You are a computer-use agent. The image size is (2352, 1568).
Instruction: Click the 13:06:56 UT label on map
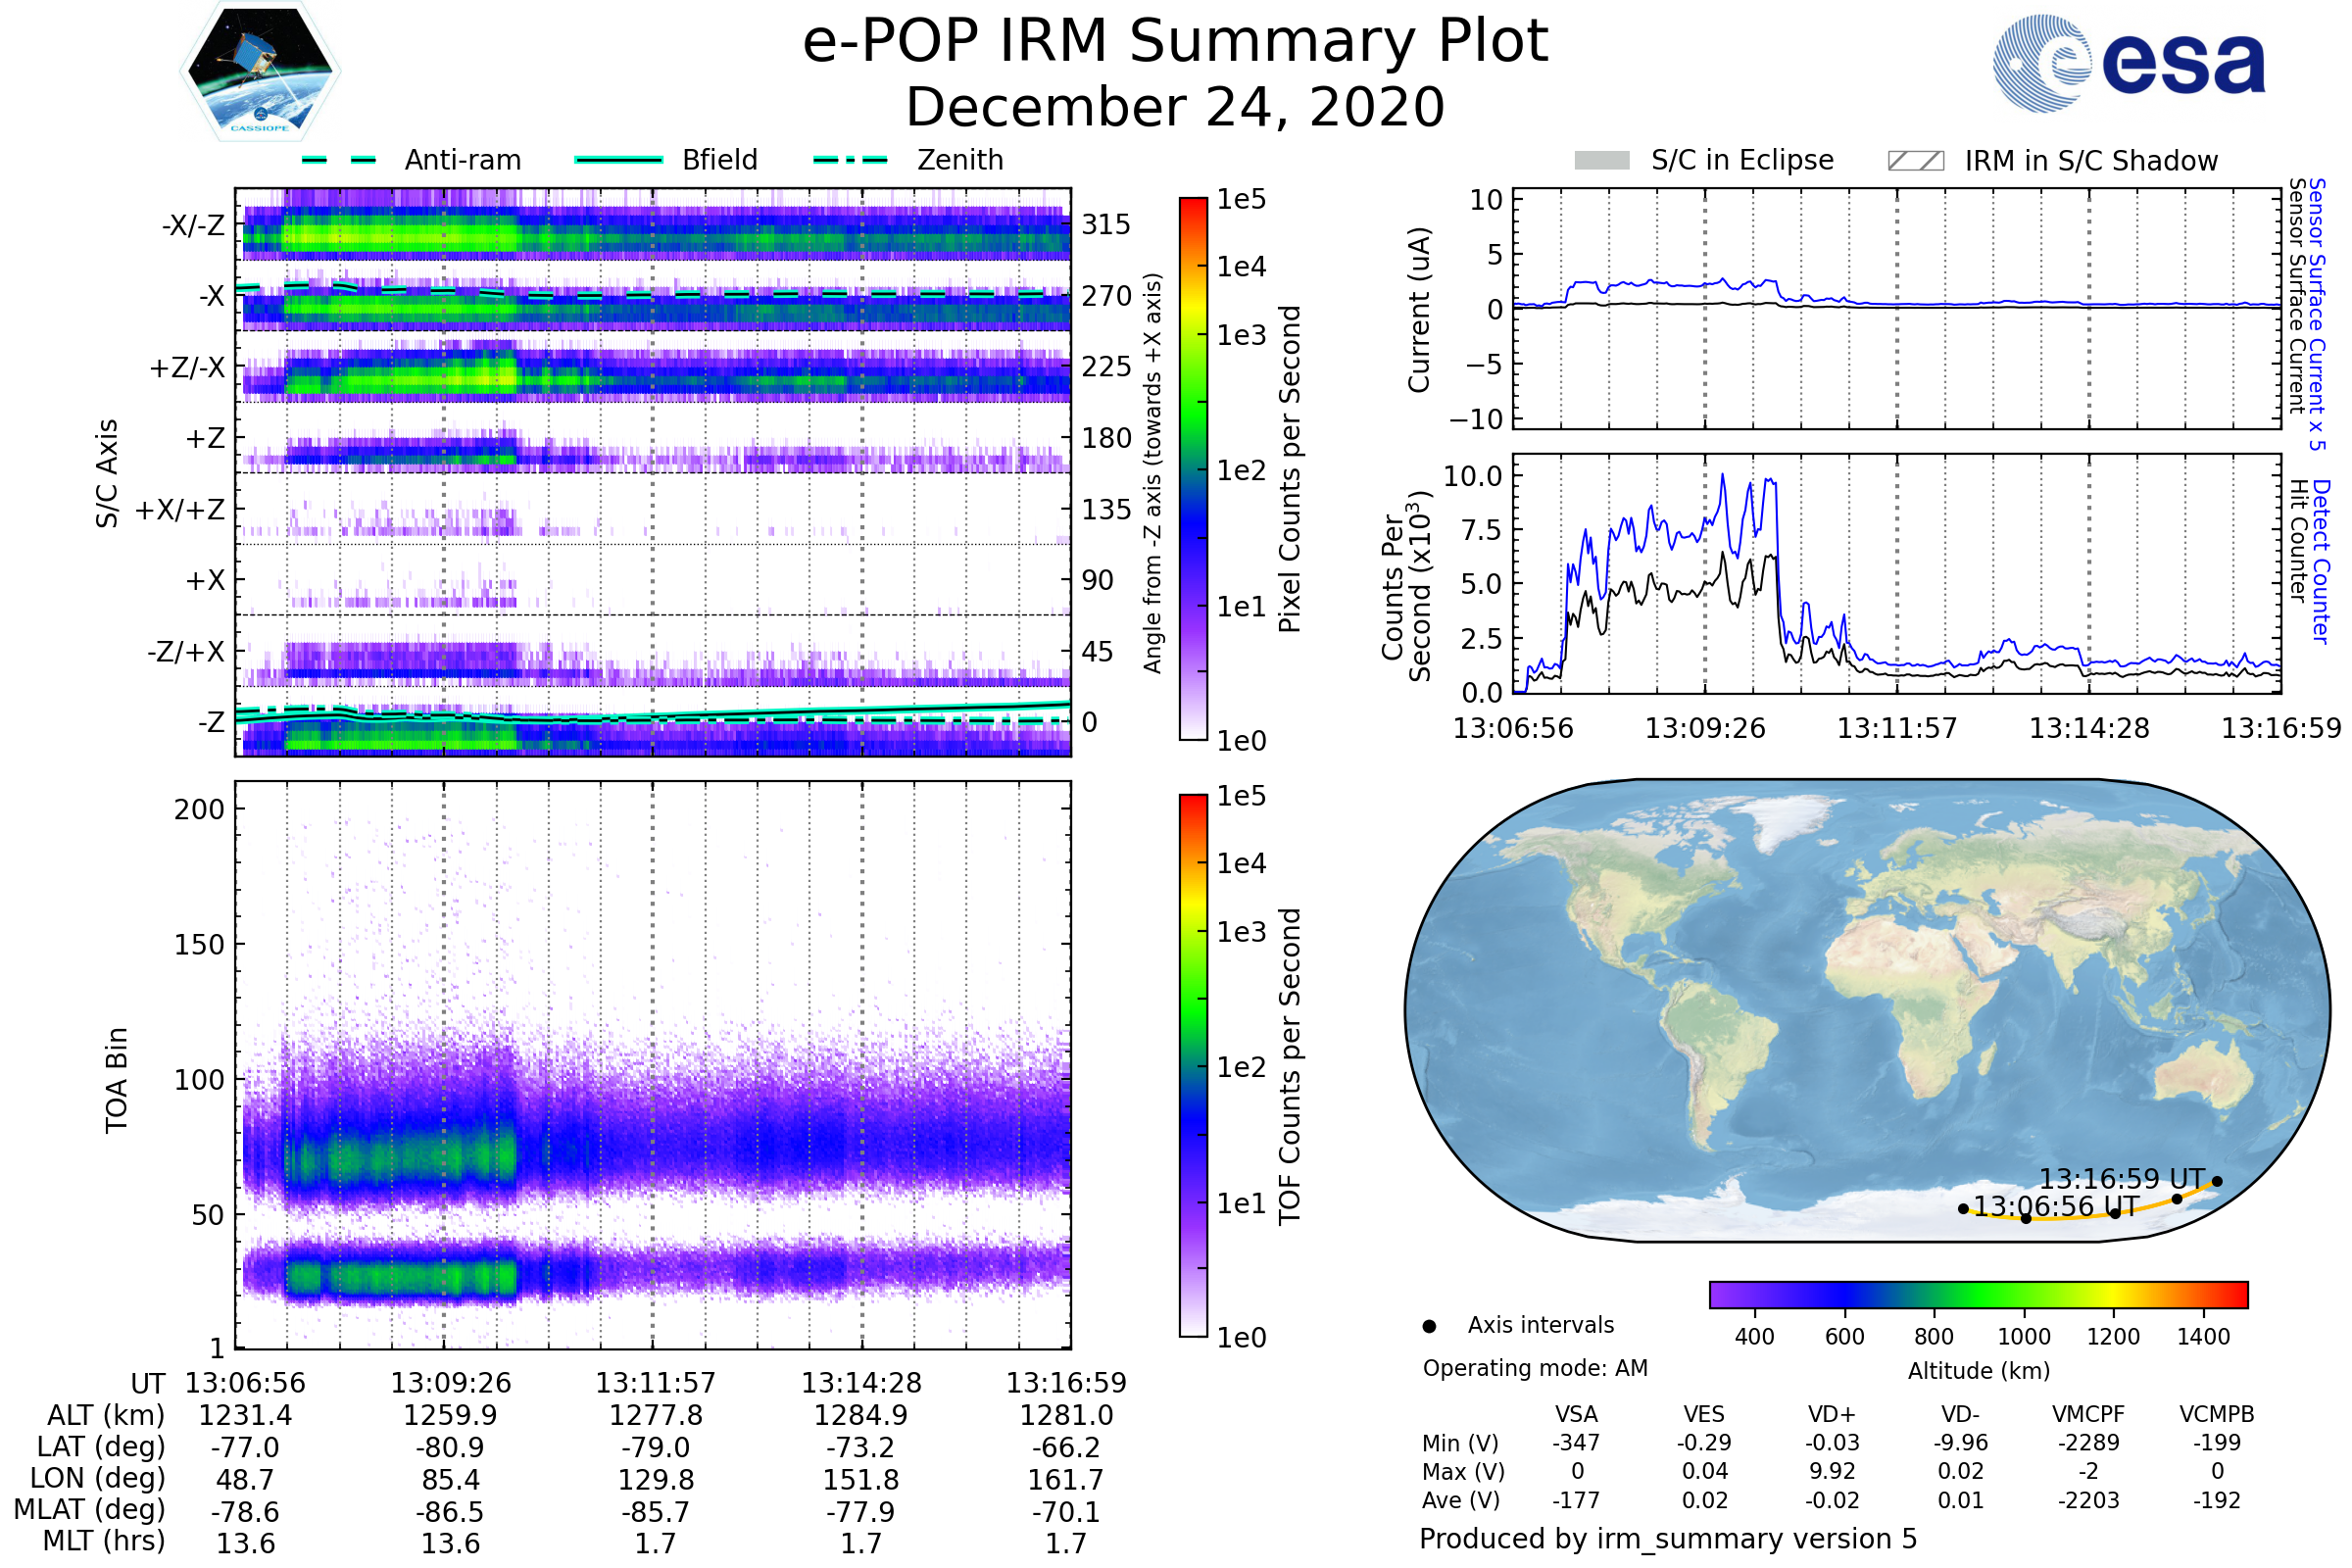[2056, 1207]
